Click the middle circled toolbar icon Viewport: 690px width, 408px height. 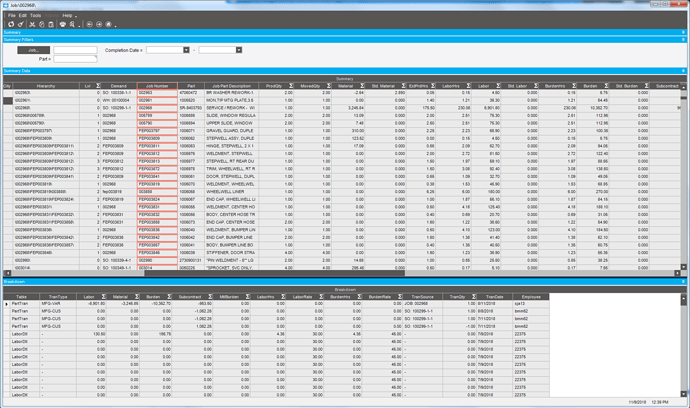click(99, 25)
